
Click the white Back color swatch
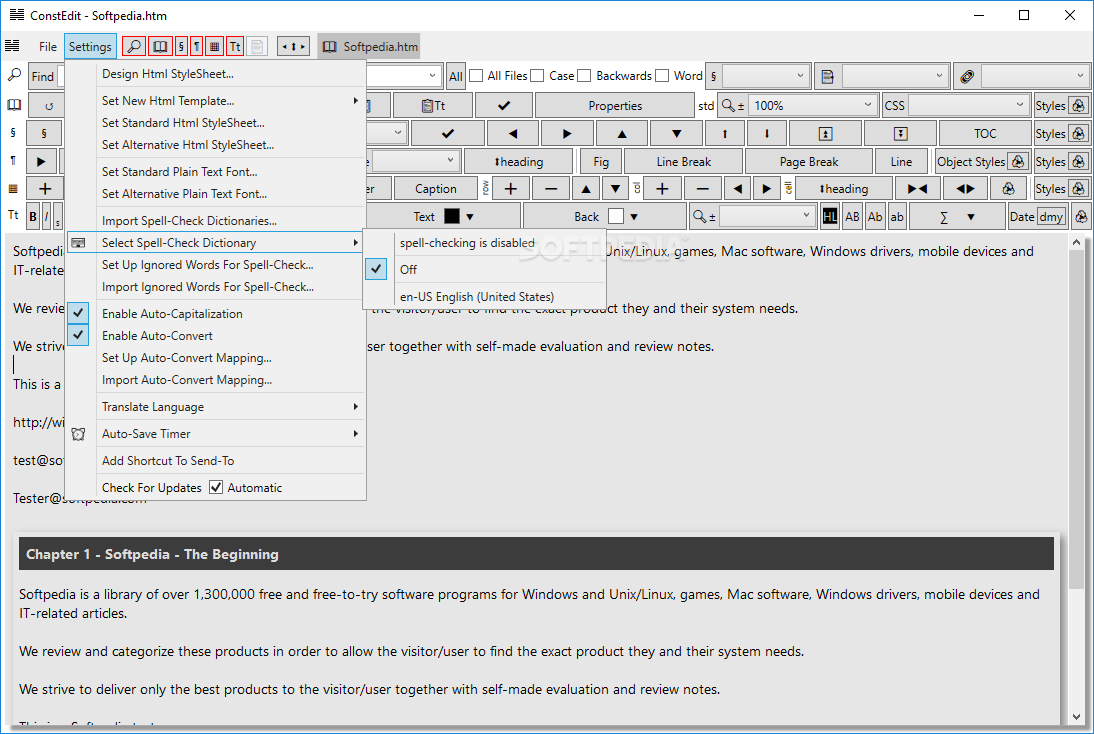click(615, 217)
